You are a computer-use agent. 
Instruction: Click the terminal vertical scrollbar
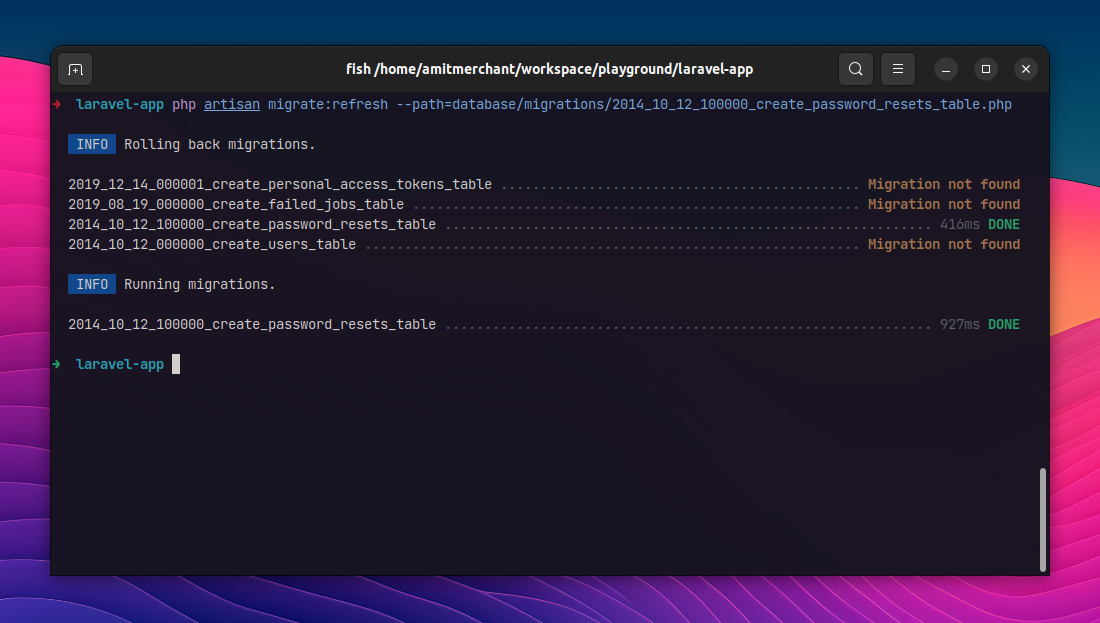pyautogui.click(x=1042, y=519)
